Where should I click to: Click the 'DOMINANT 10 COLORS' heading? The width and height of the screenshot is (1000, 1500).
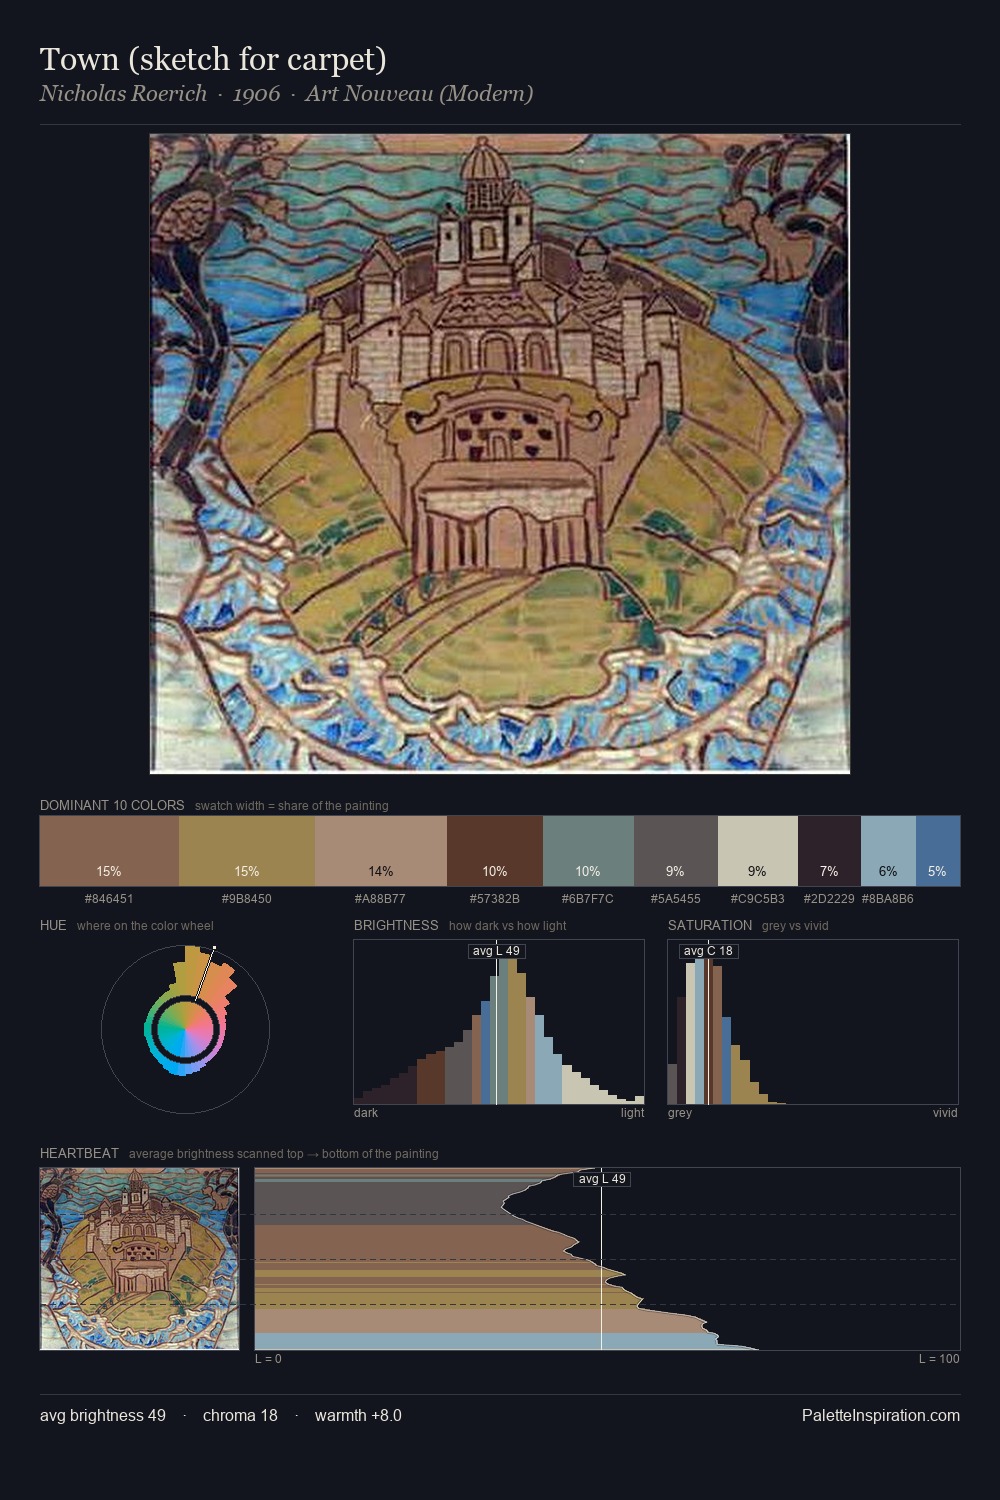click(x=112, y=805)
